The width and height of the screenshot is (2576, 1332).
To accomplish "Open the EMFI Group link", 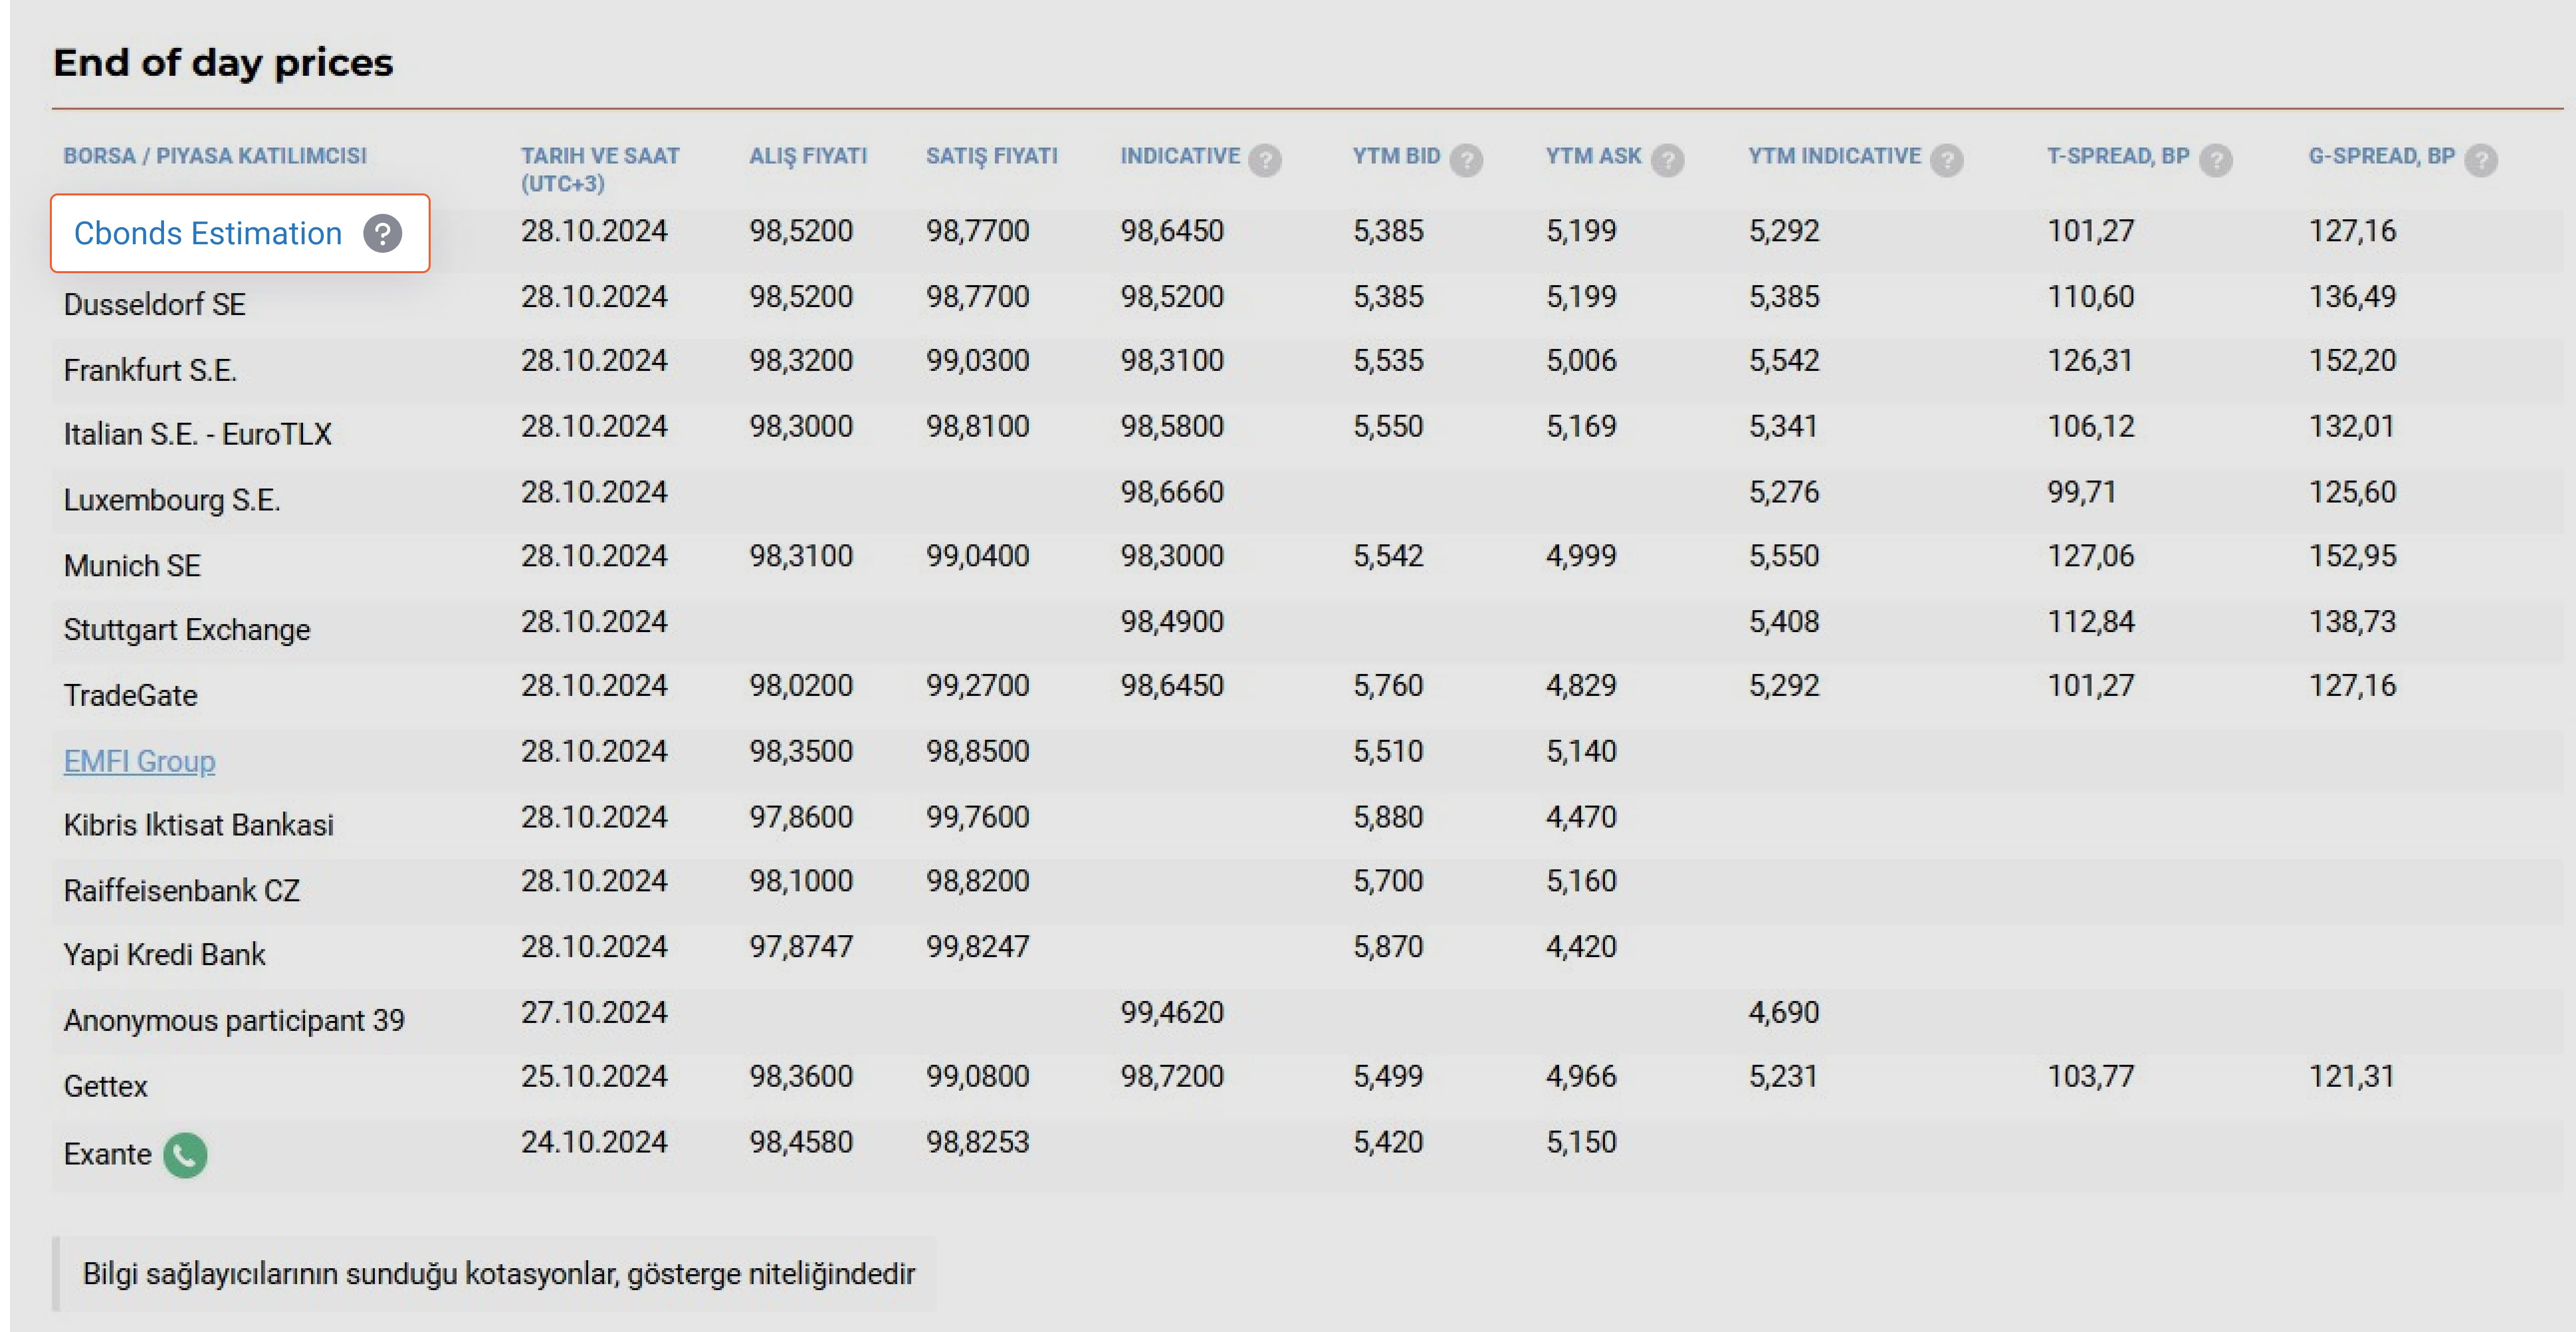I will [139, 761].
